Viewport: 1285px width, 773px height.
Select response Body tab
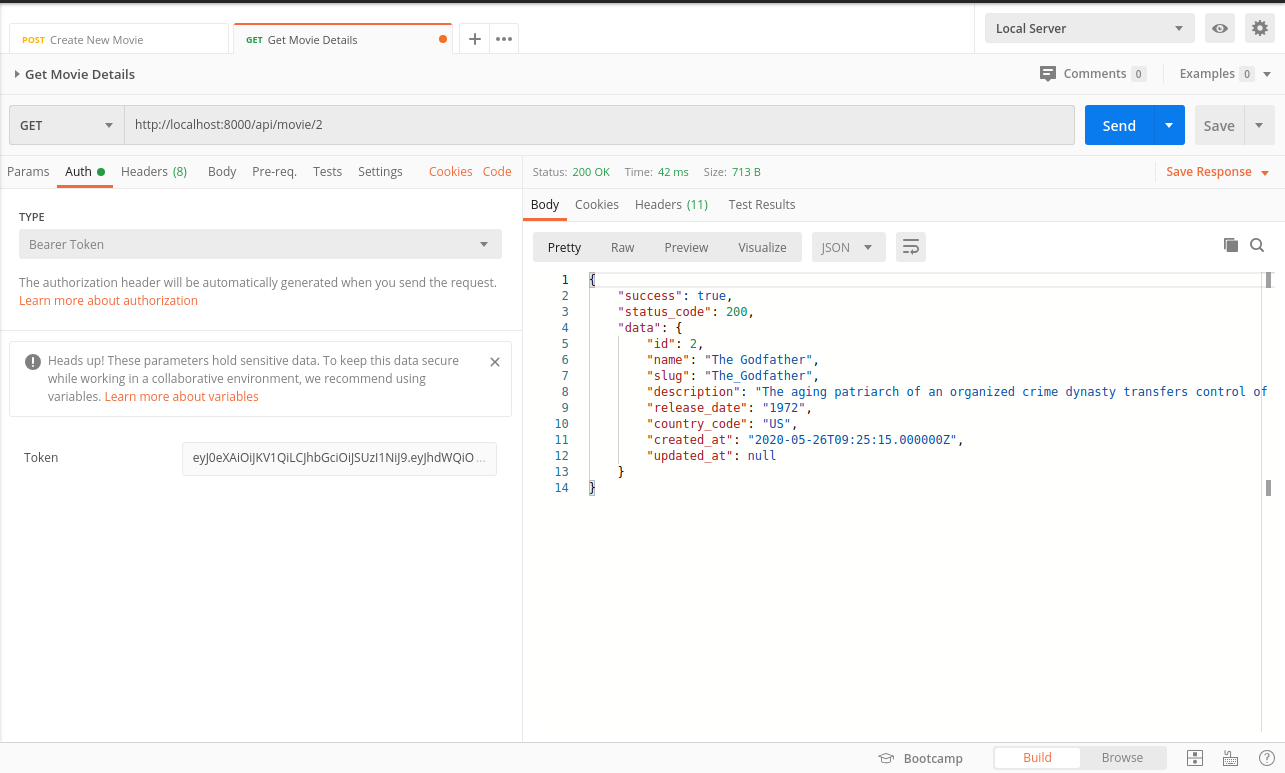(545, 204)
